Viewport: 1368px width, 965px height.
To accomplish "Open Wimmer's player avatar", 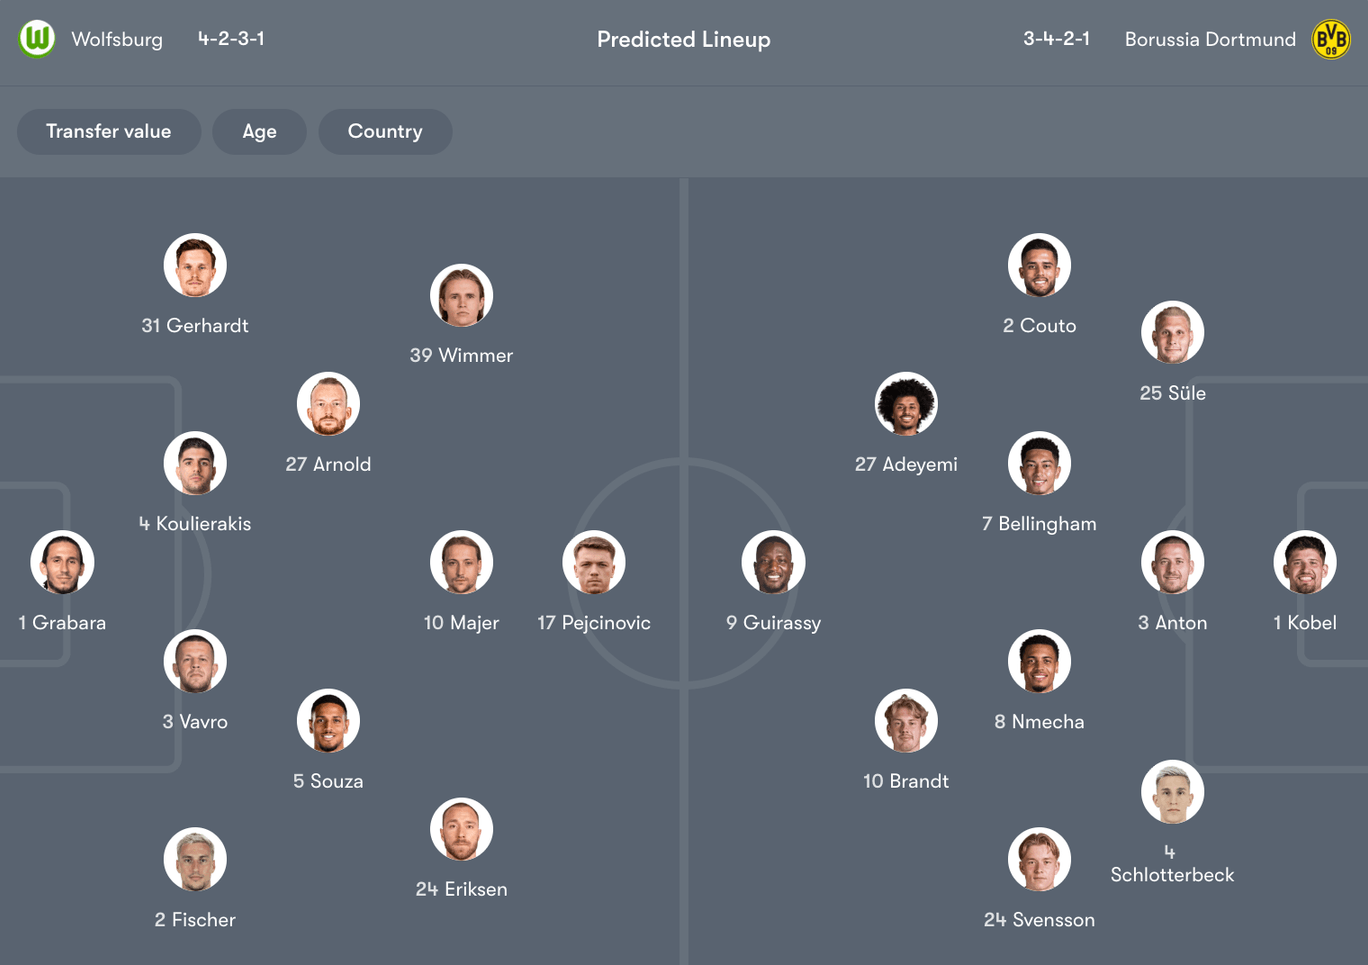I will click(461, 296).
